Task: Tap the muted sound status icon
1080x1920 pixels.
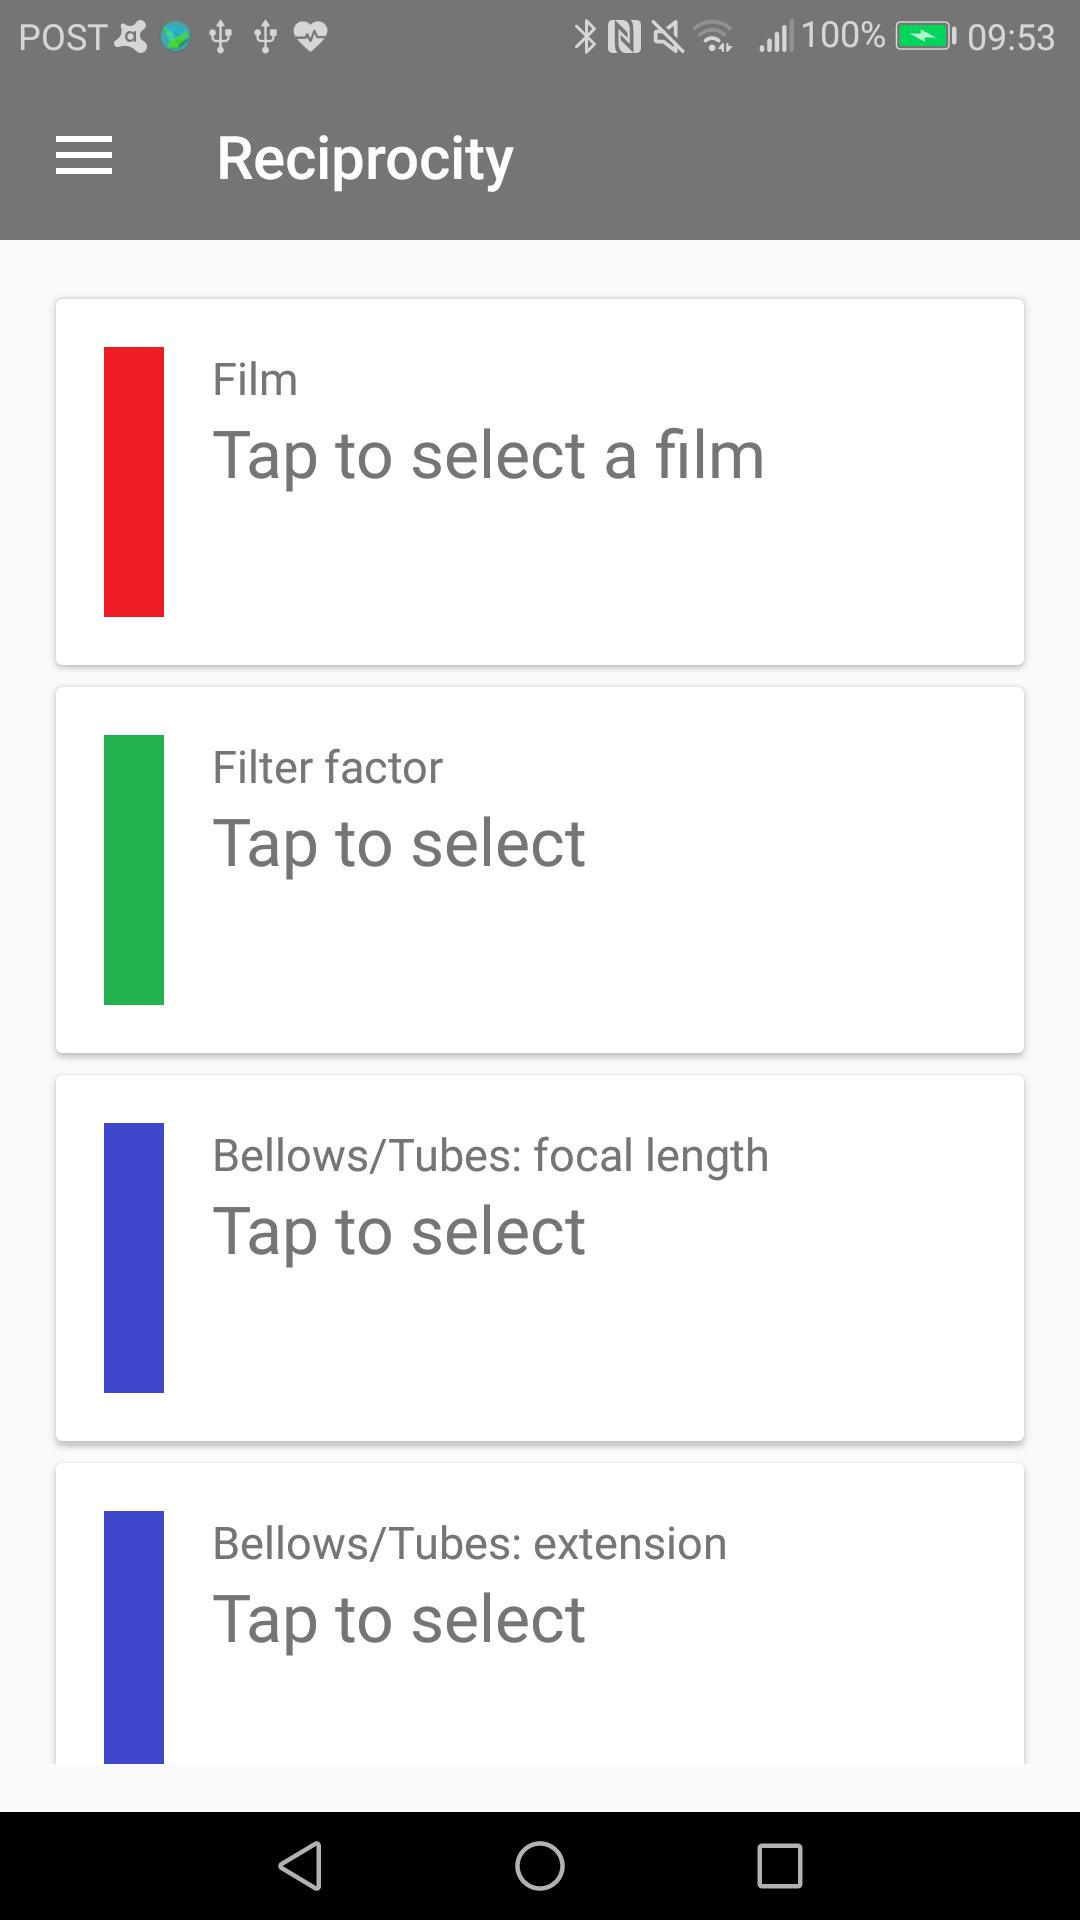Action: click(x=667, y=37)
